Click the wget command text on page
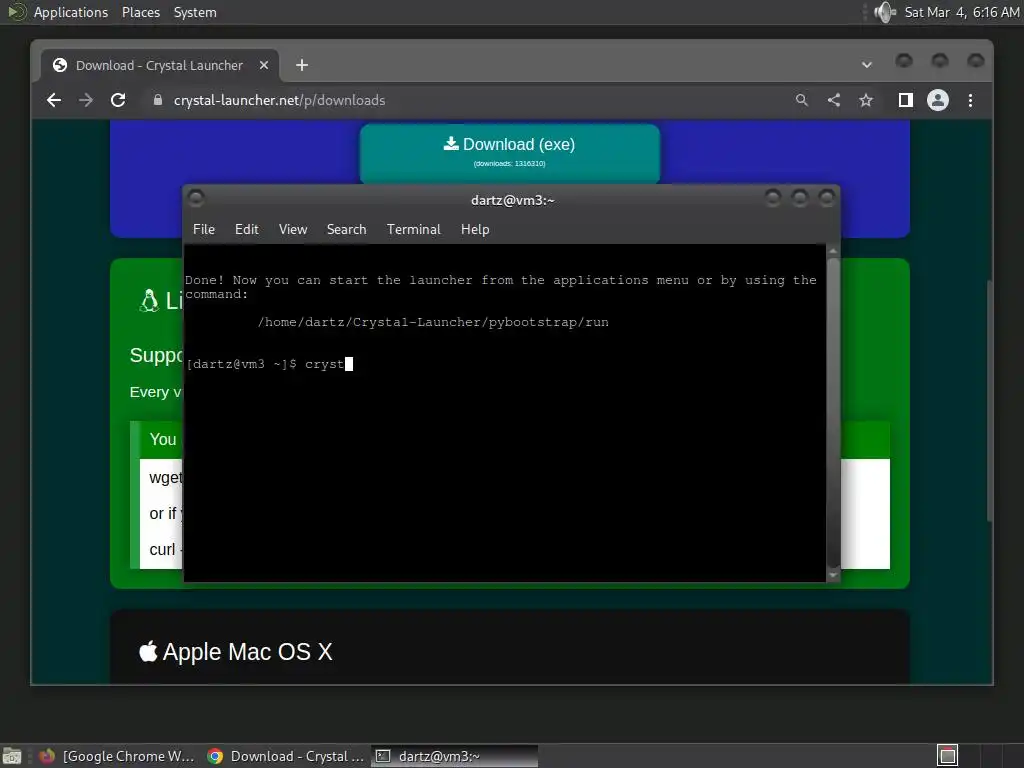Screen dimensions: 1024x768 coord(165,477)
